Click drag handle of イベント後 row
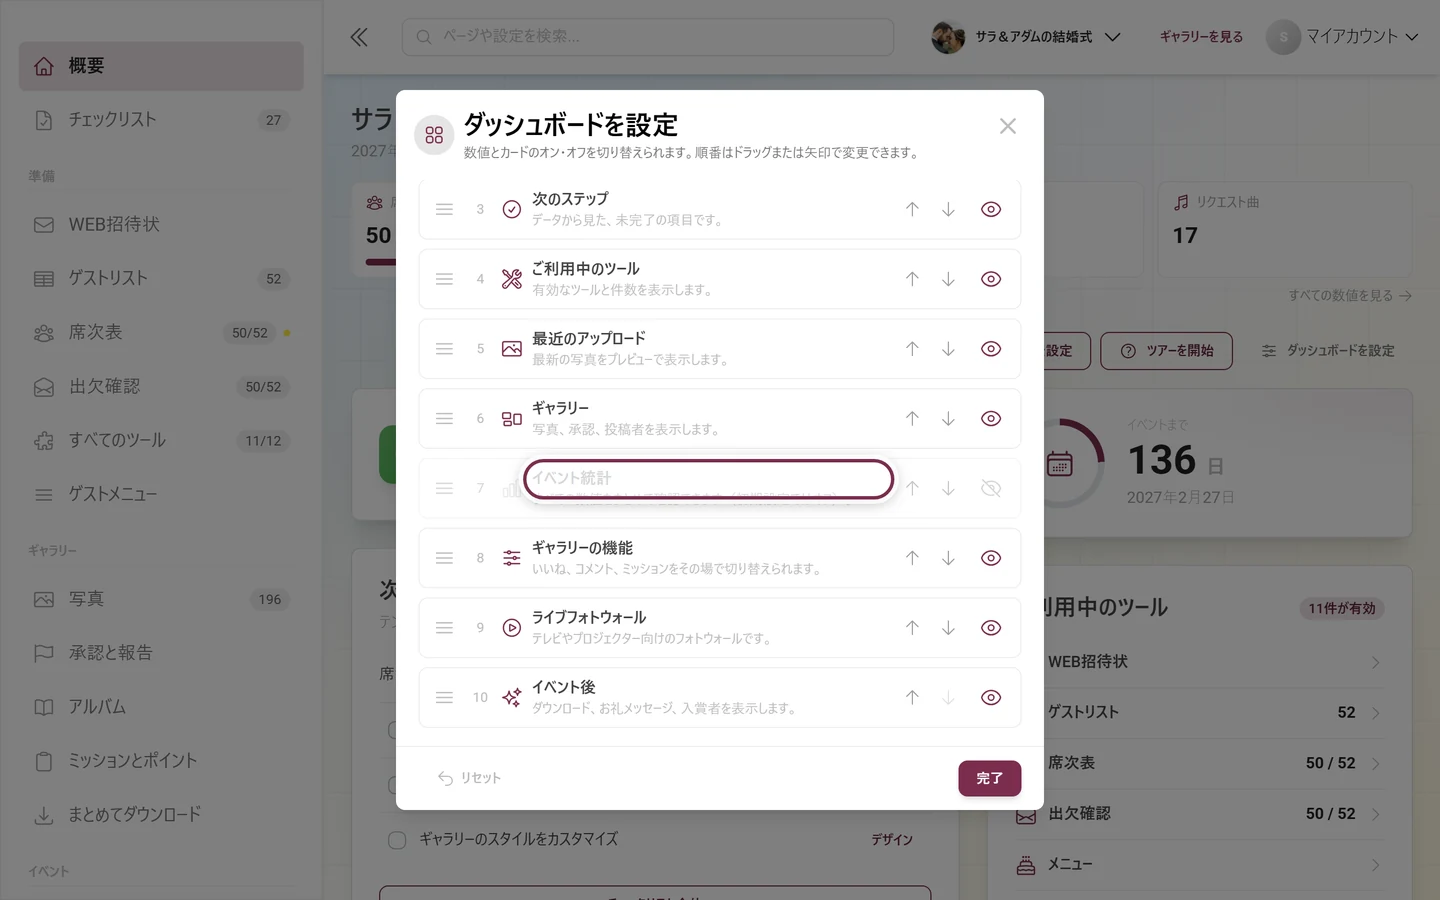The width and height of the screenshot is (1440, 900). click(445, 698)
